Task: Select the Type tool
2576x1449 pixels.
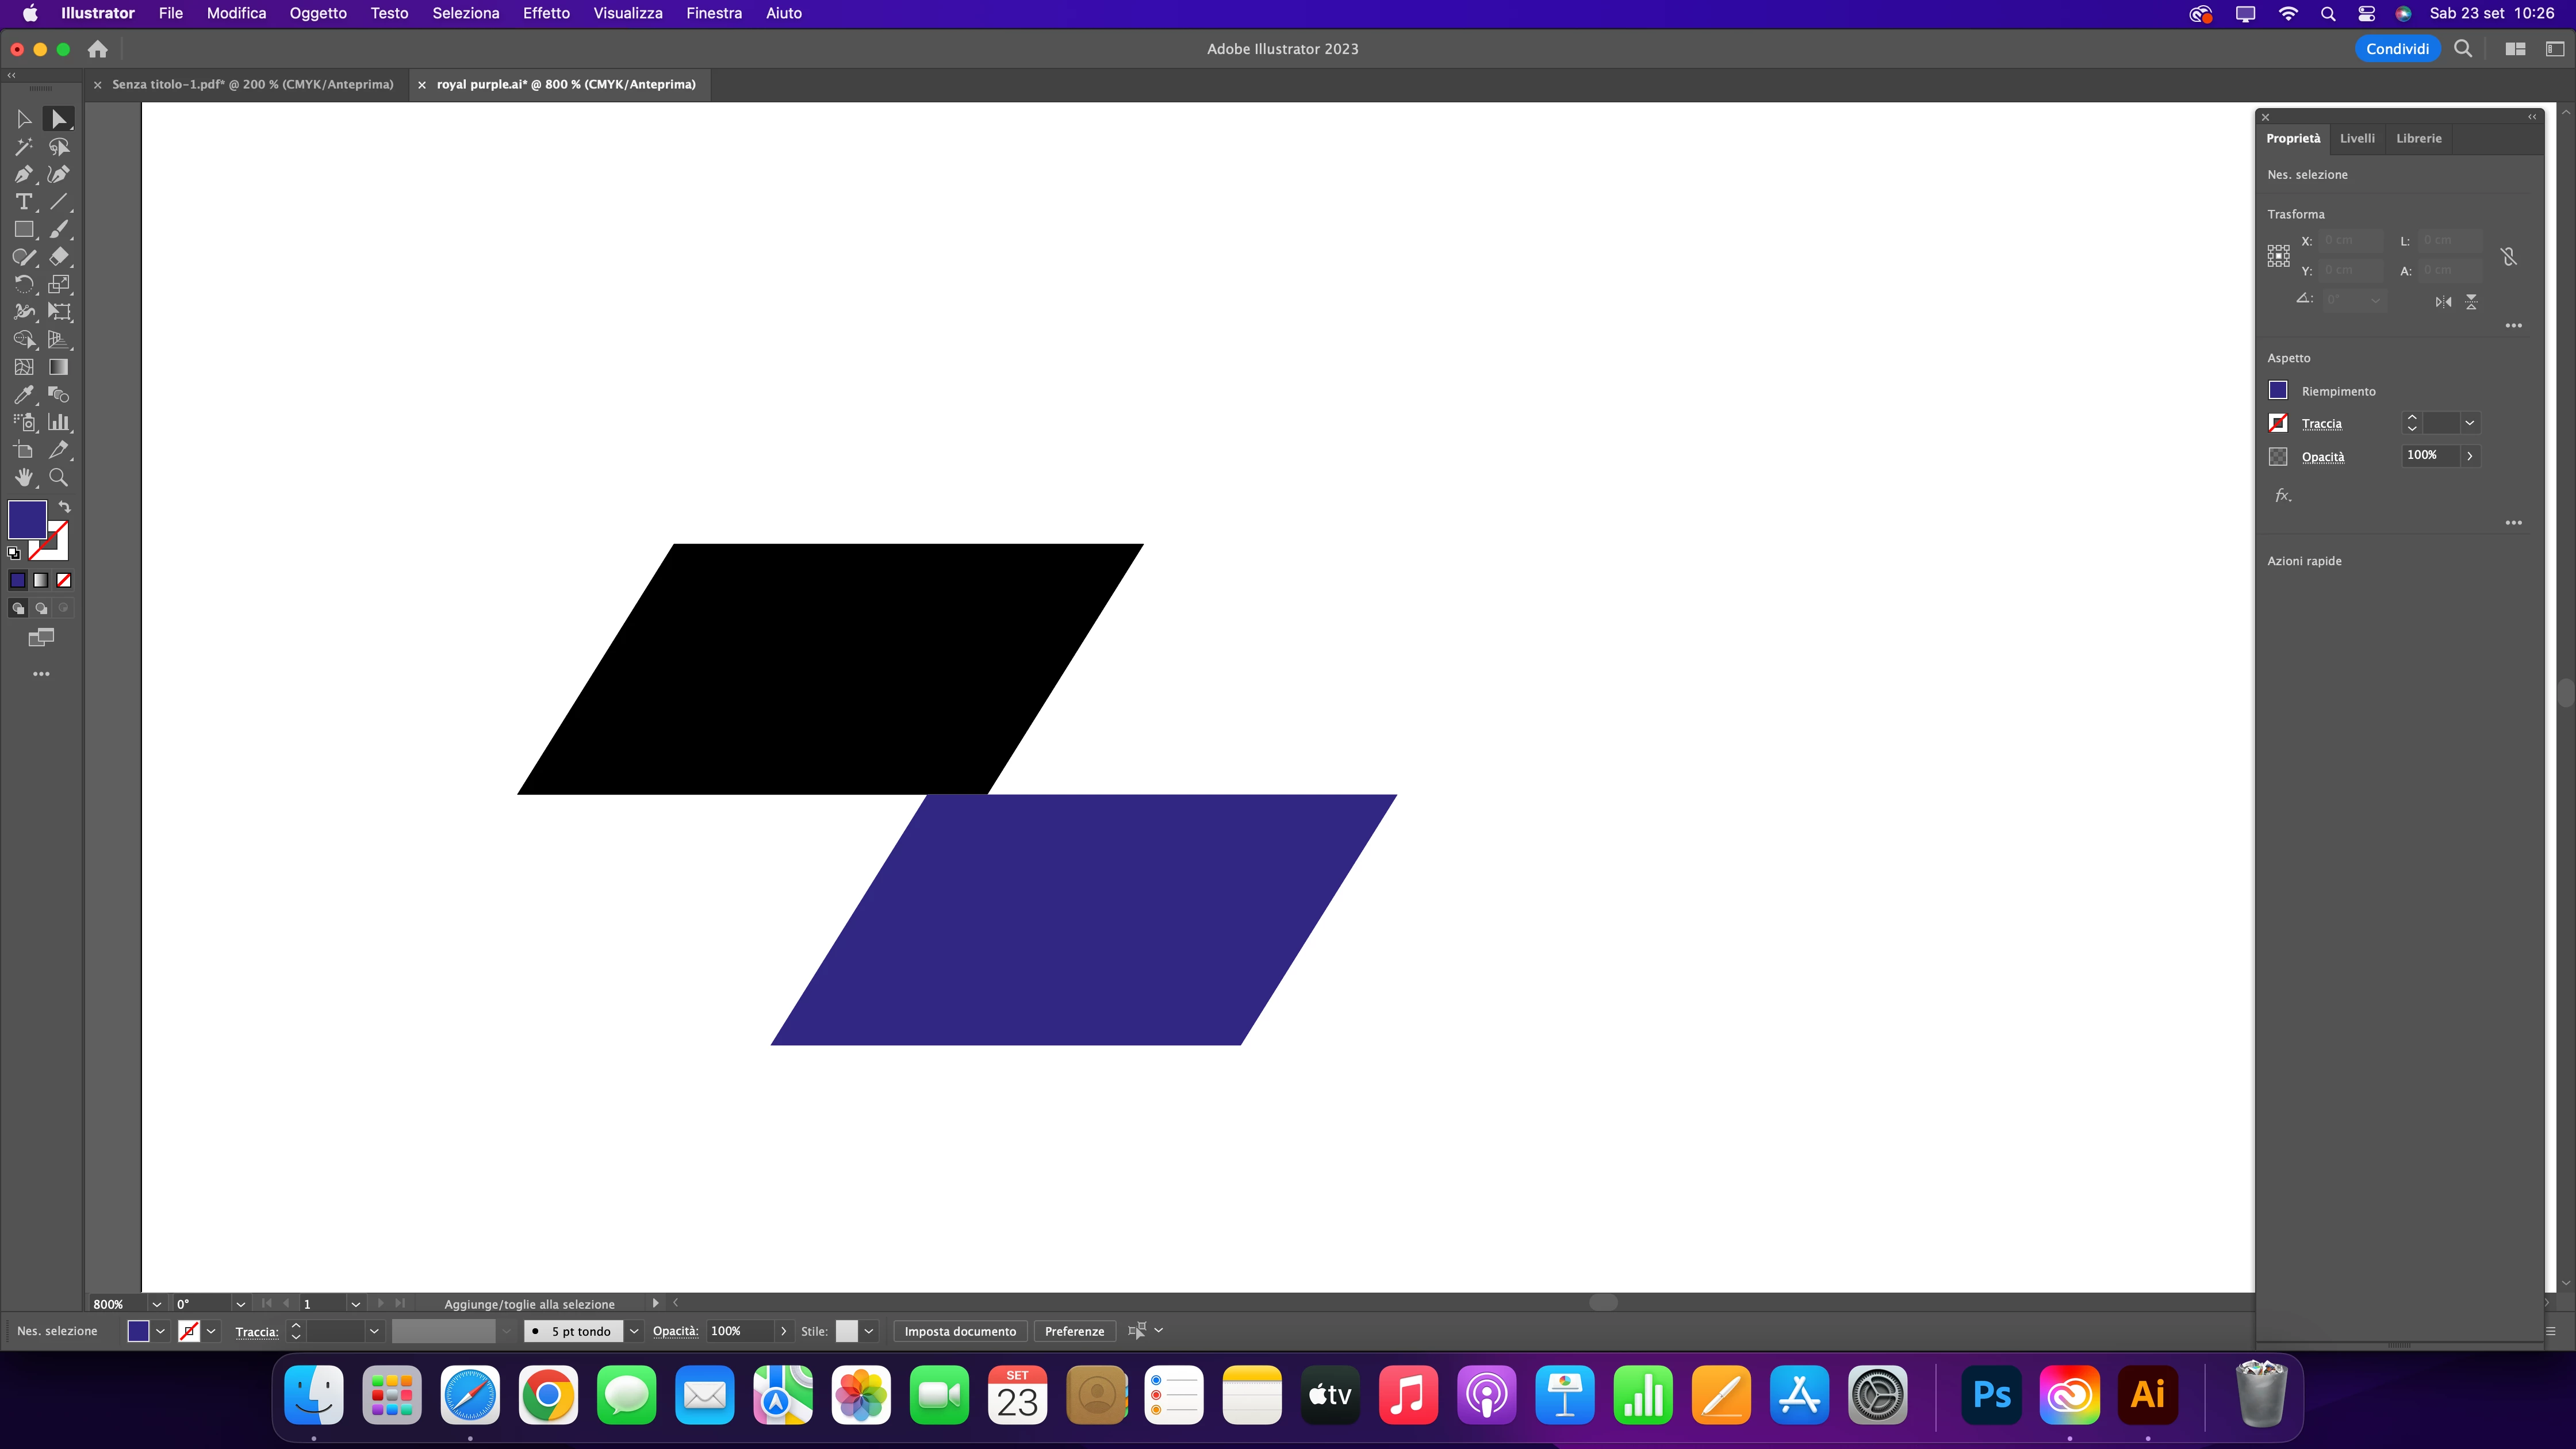Action: click(x=23, y=202)
